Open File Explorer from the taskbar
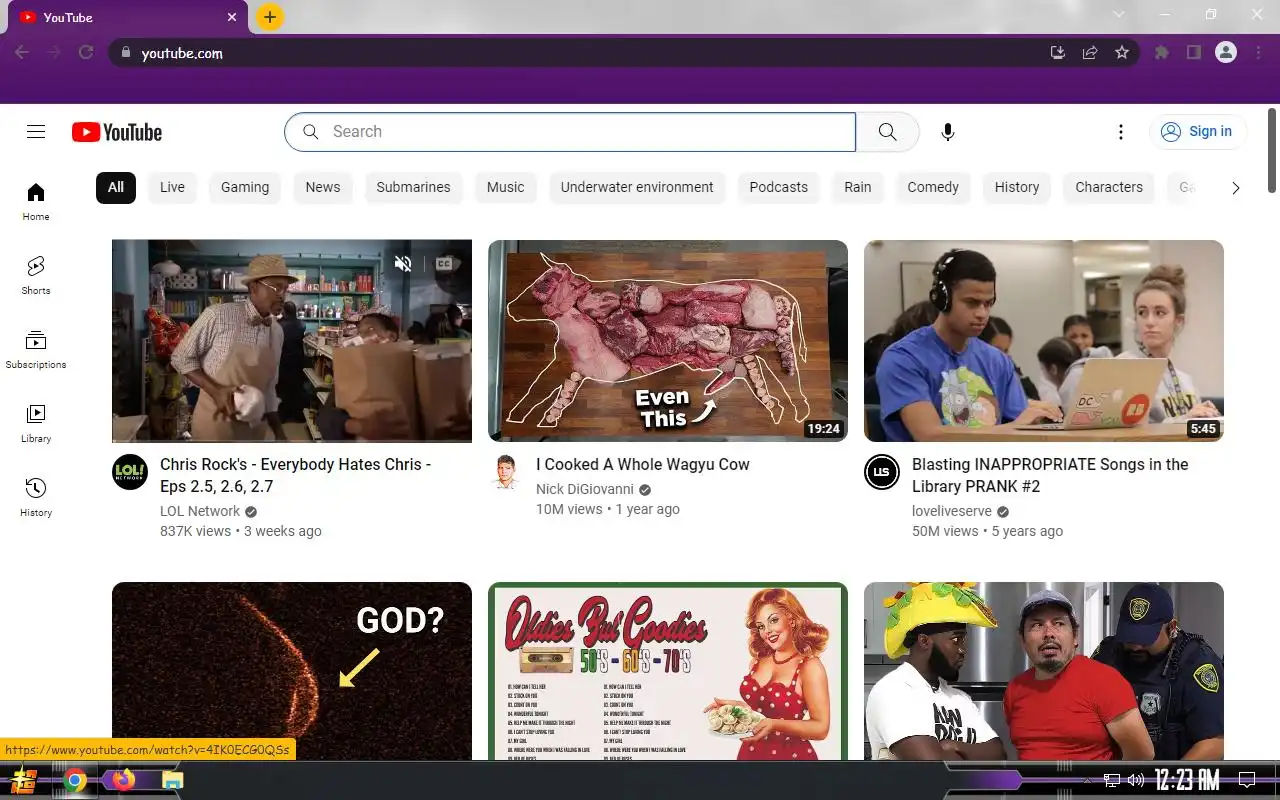This screenshot has height=800, width=1280. point(173,780)
